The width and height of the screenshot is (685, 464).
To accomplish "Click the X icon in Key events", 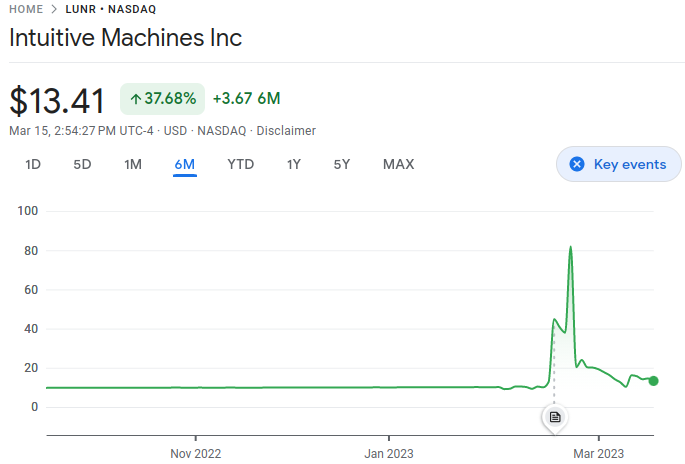I will pos(577,164).
